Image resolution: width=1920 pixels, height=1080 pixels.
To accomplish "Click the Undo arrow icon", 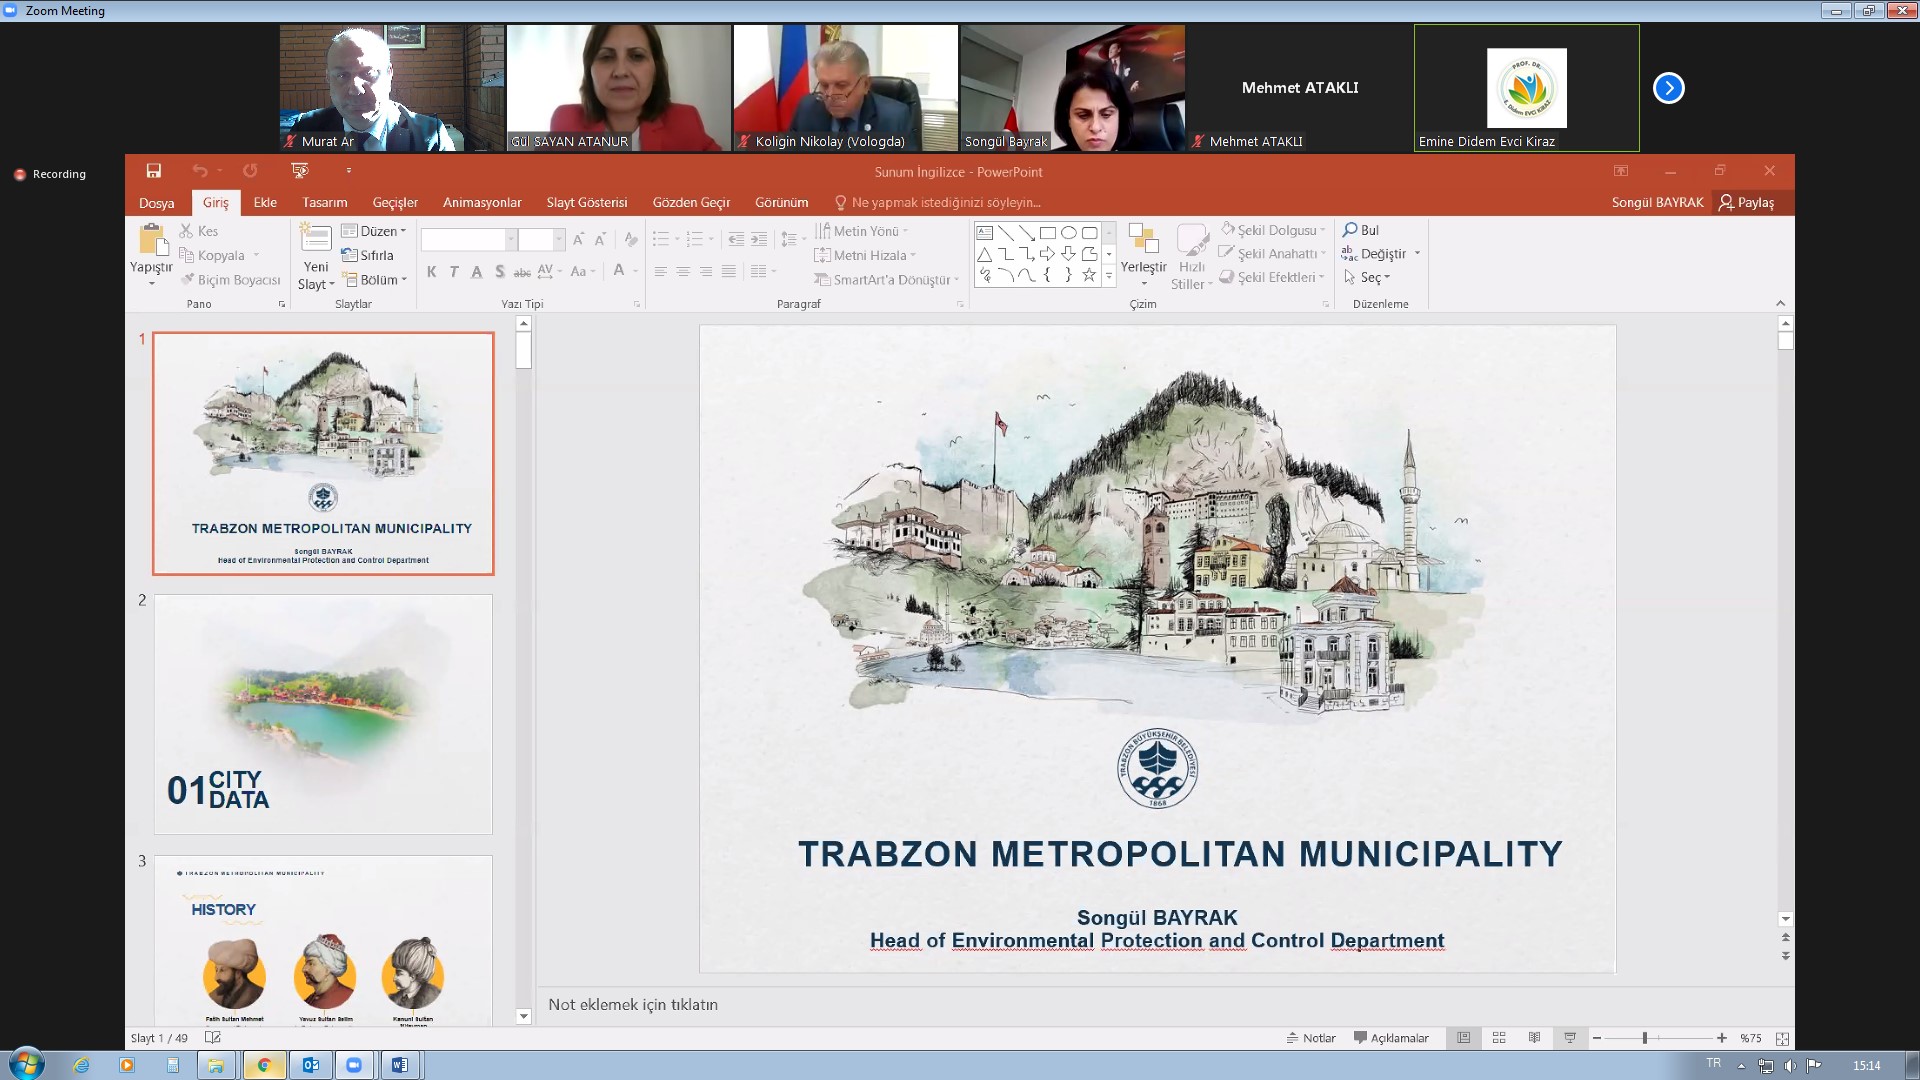I will [200, 171].
